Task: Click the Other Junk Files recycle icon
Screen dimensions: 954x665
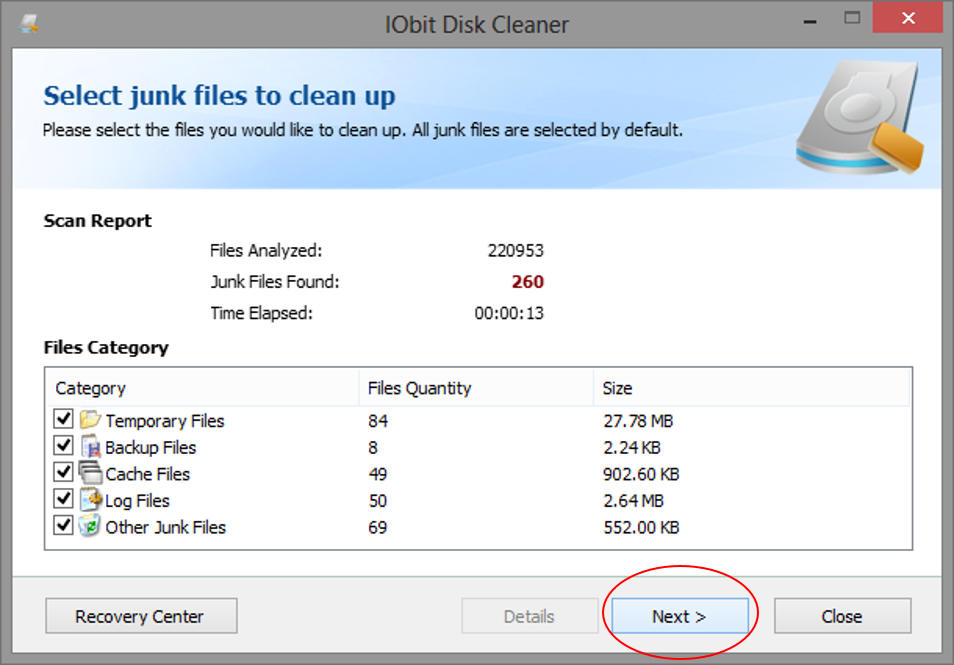Action: click(90, 526)
